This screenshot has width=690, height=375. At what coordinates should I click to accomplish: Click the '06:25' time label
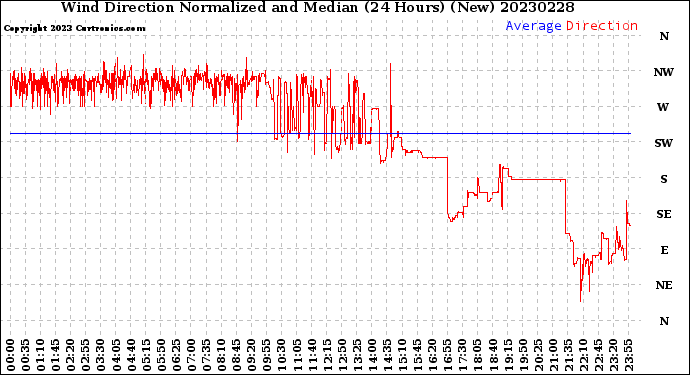point(176,355)
